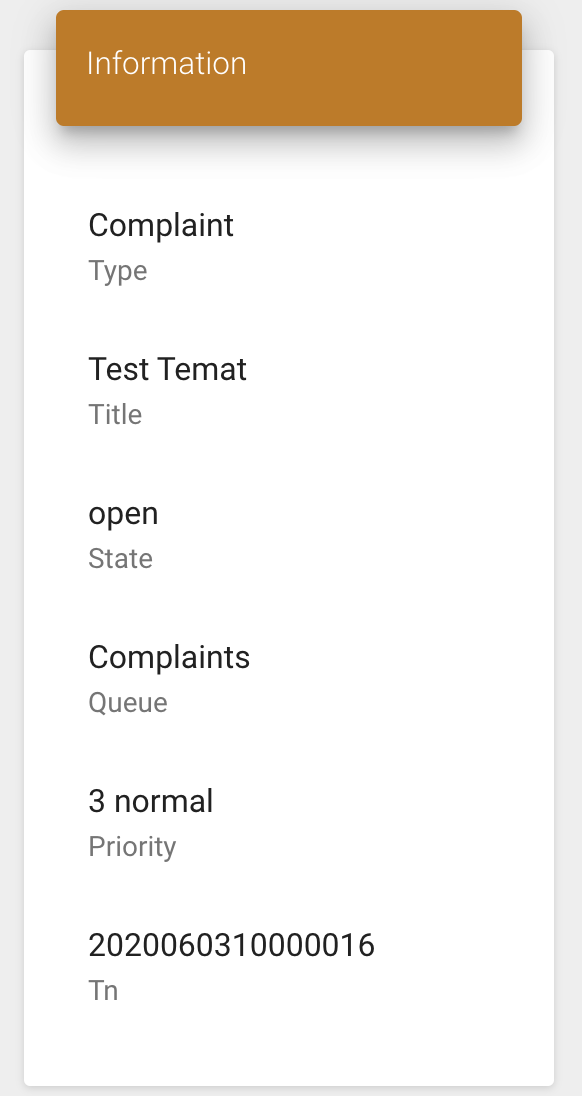The image size is (582, 1096).
Task: Click the Information card header
Action: pos(289,68)
